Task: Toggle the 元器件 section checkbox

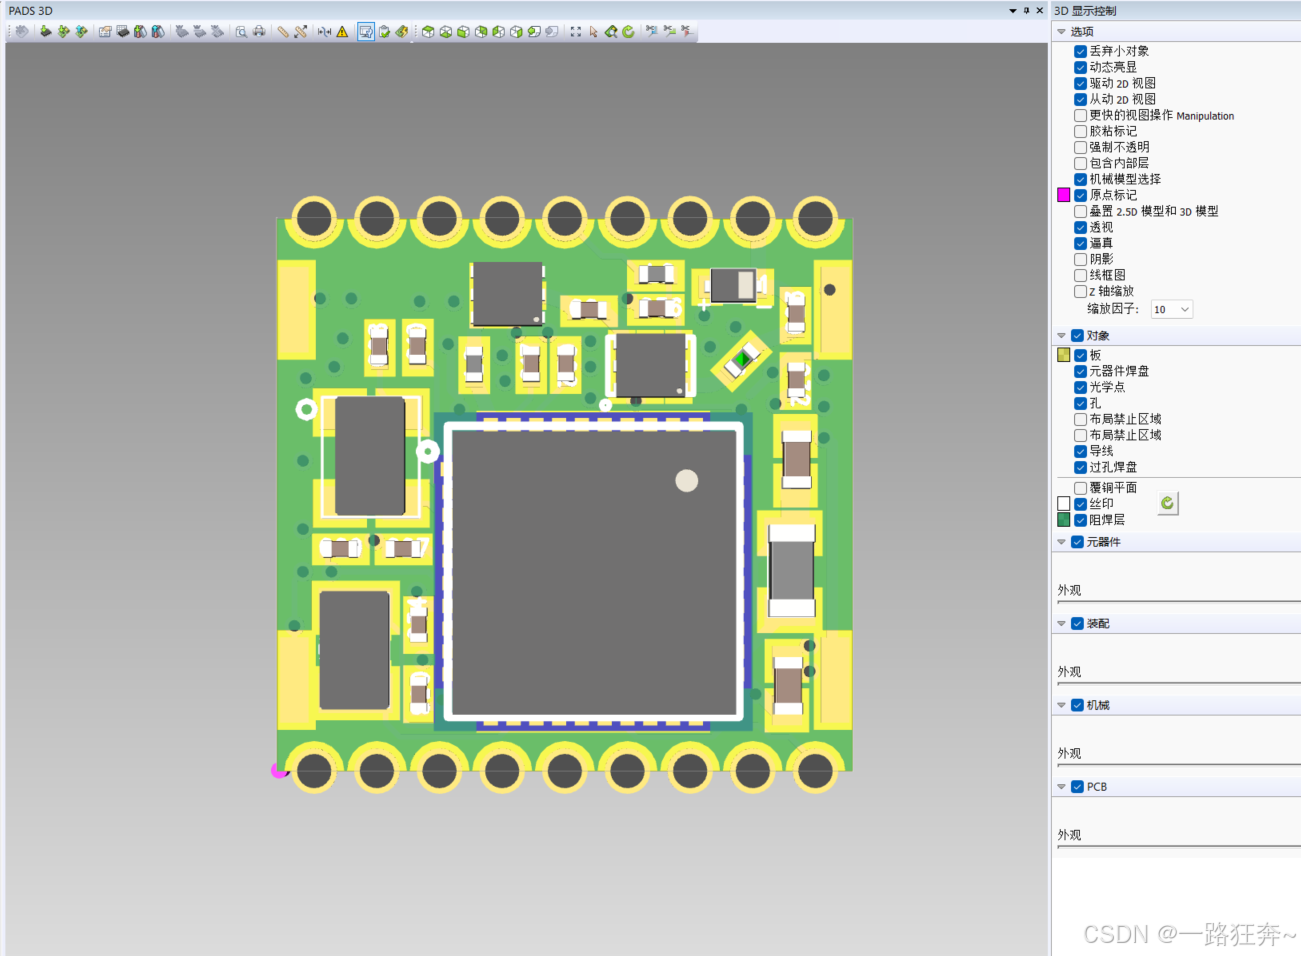Action: coord(1078,542)
